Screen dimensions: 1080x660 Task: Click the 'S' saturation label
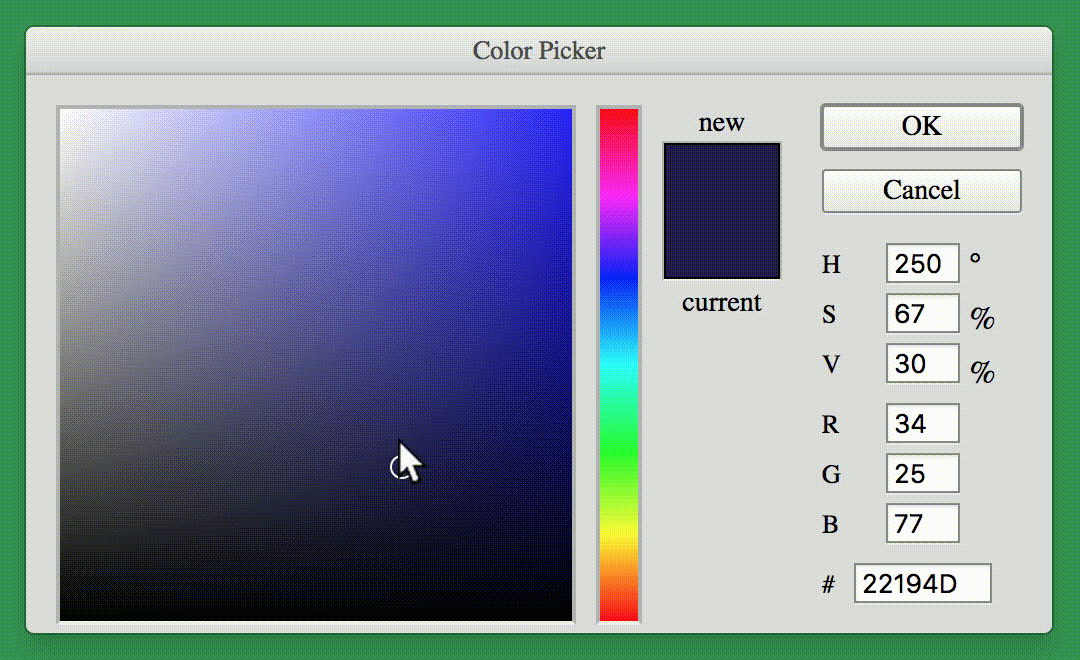[x=829, y=315]
